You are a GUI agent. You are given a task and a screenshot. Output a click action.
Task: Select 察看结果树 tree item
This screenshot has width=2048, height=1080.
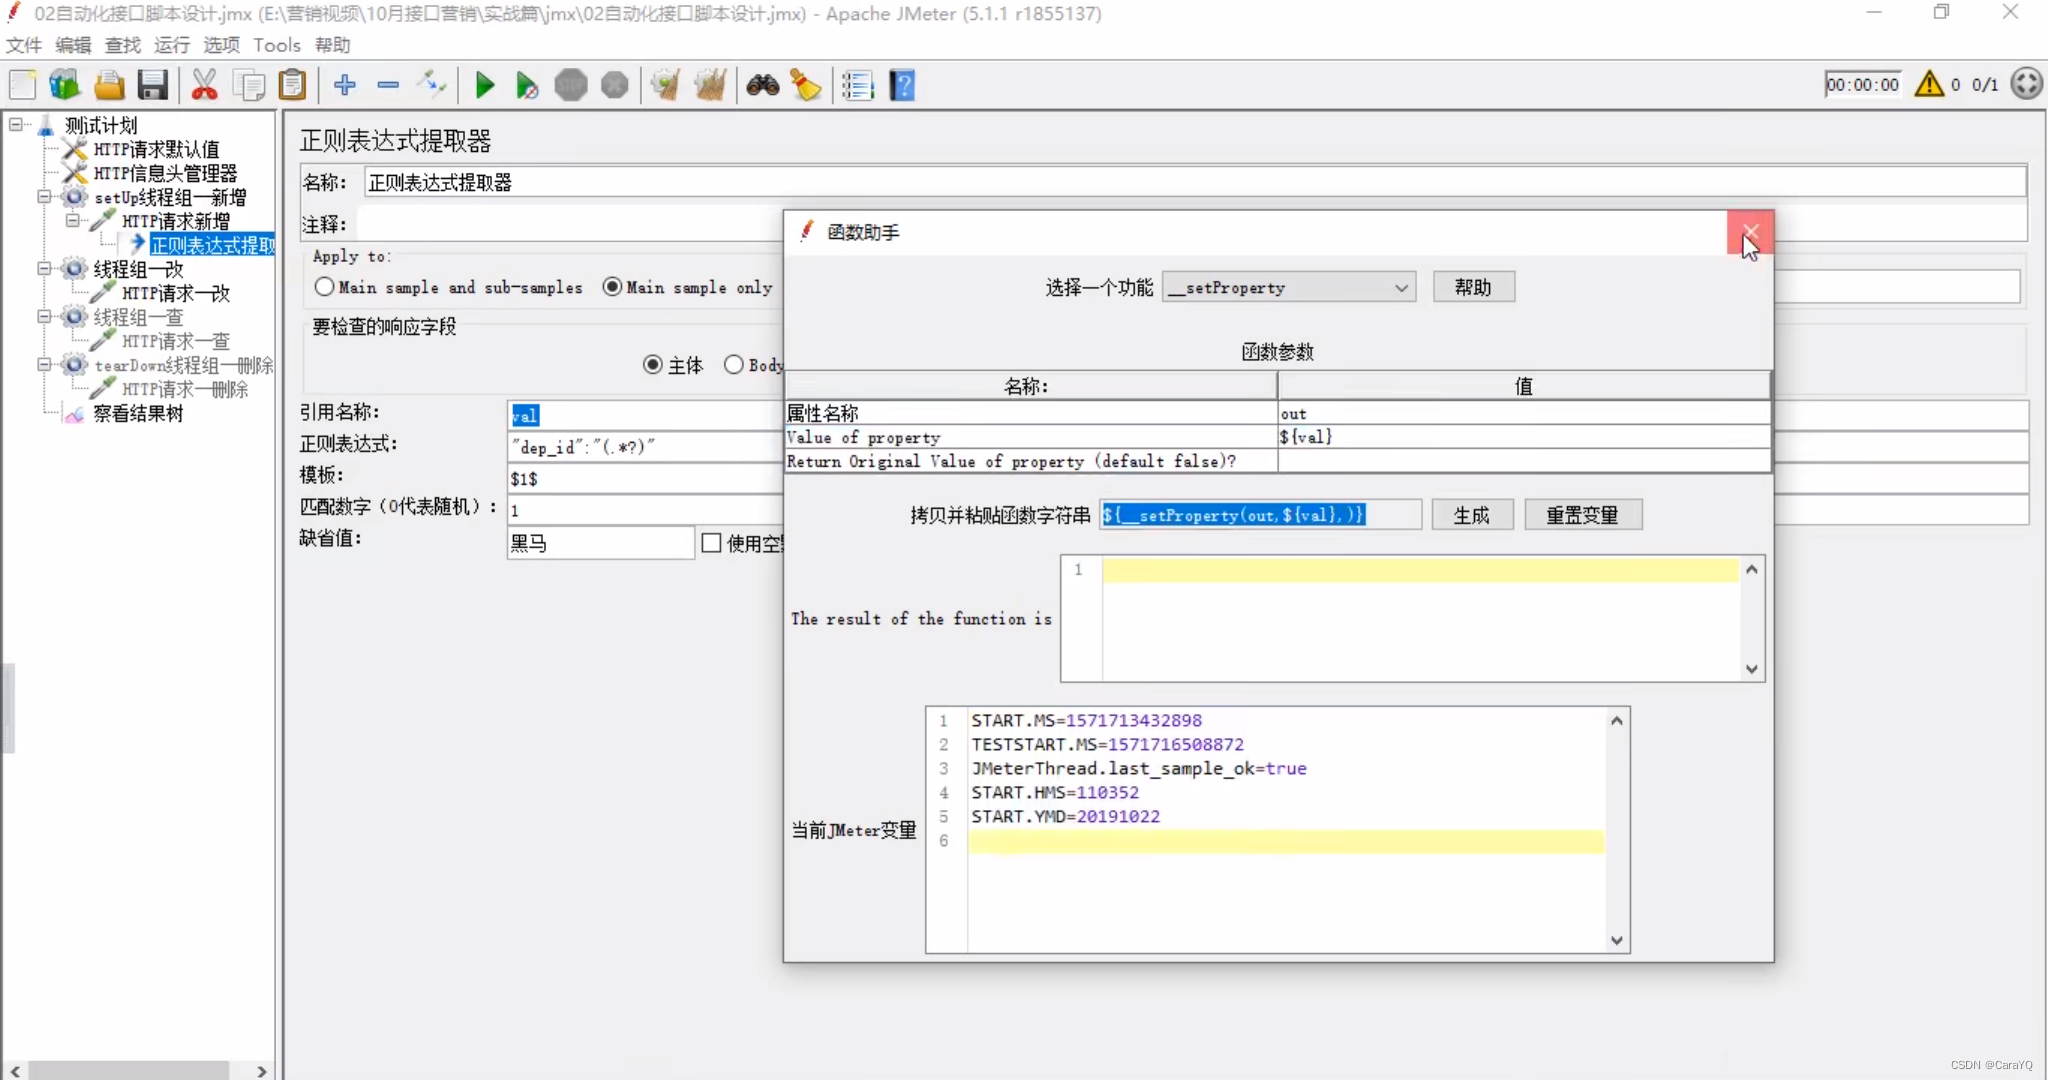(x=138, y=413)
